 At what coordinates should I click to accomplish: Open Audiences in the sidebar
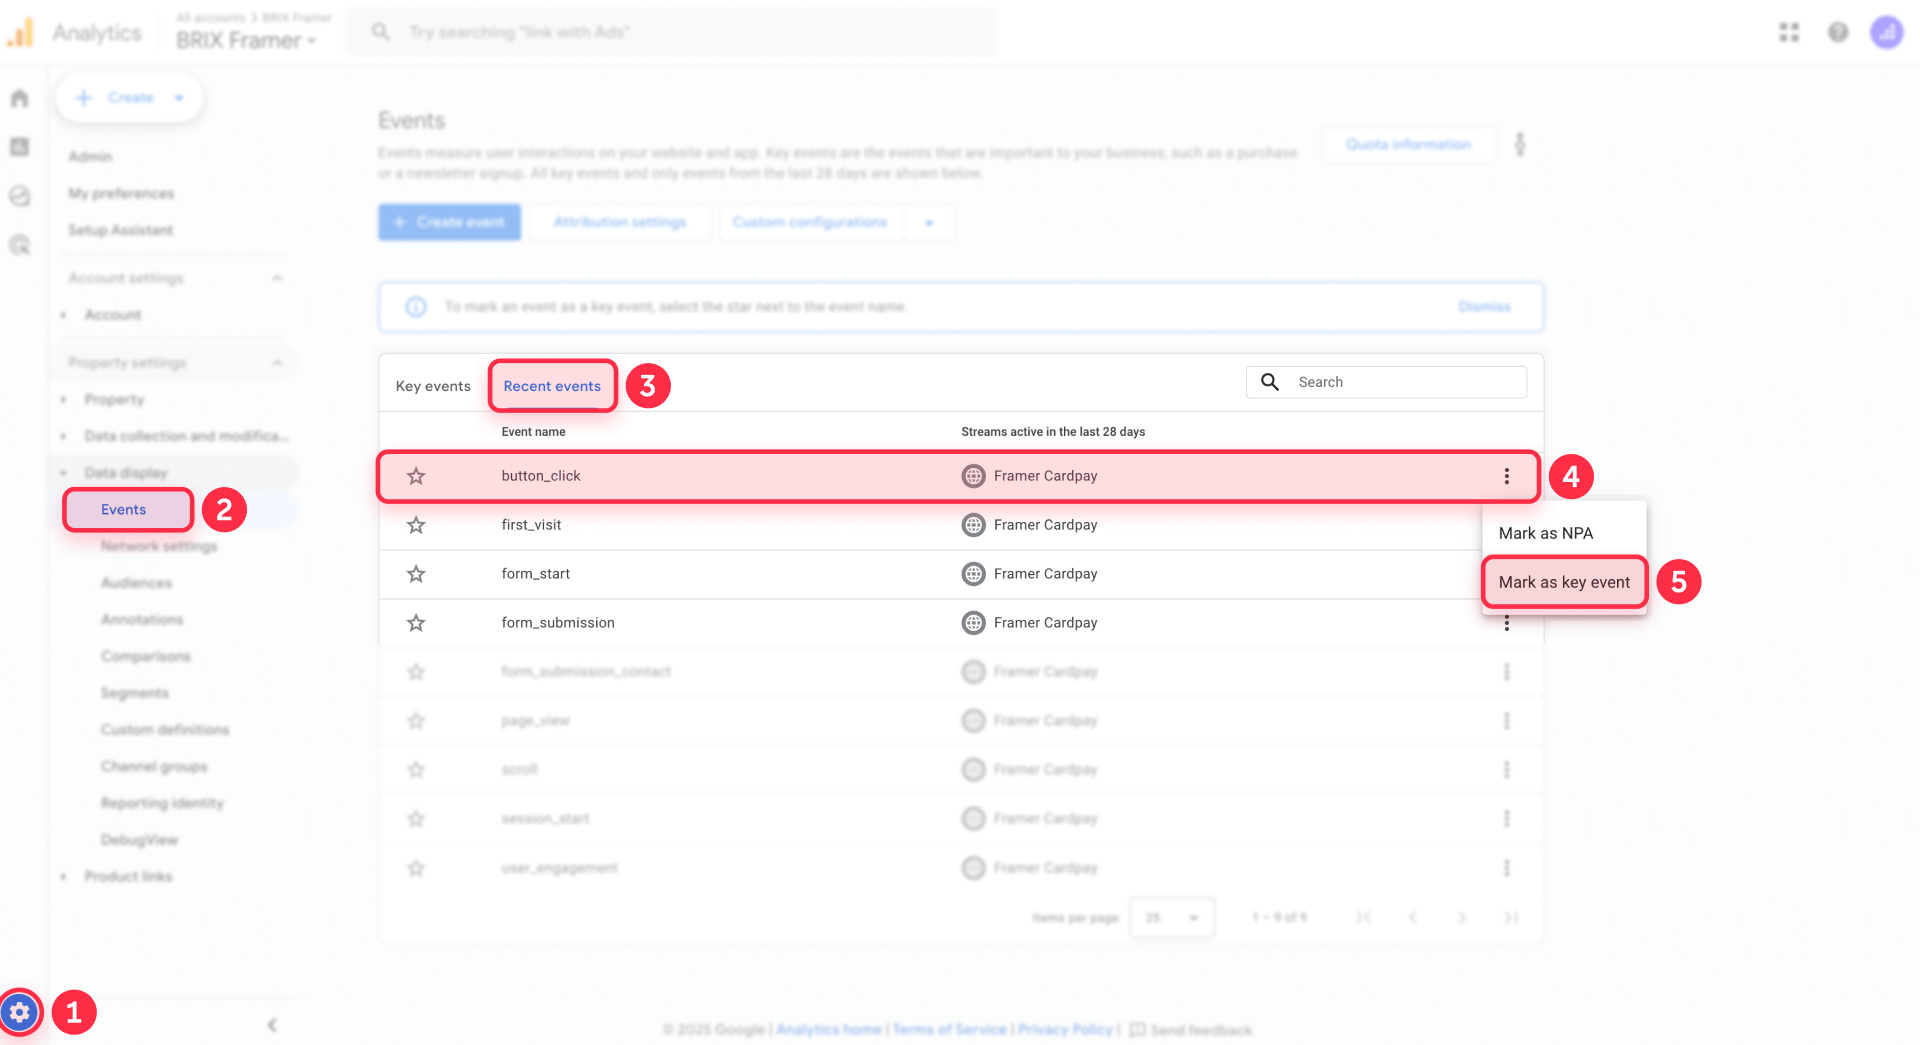136,583
